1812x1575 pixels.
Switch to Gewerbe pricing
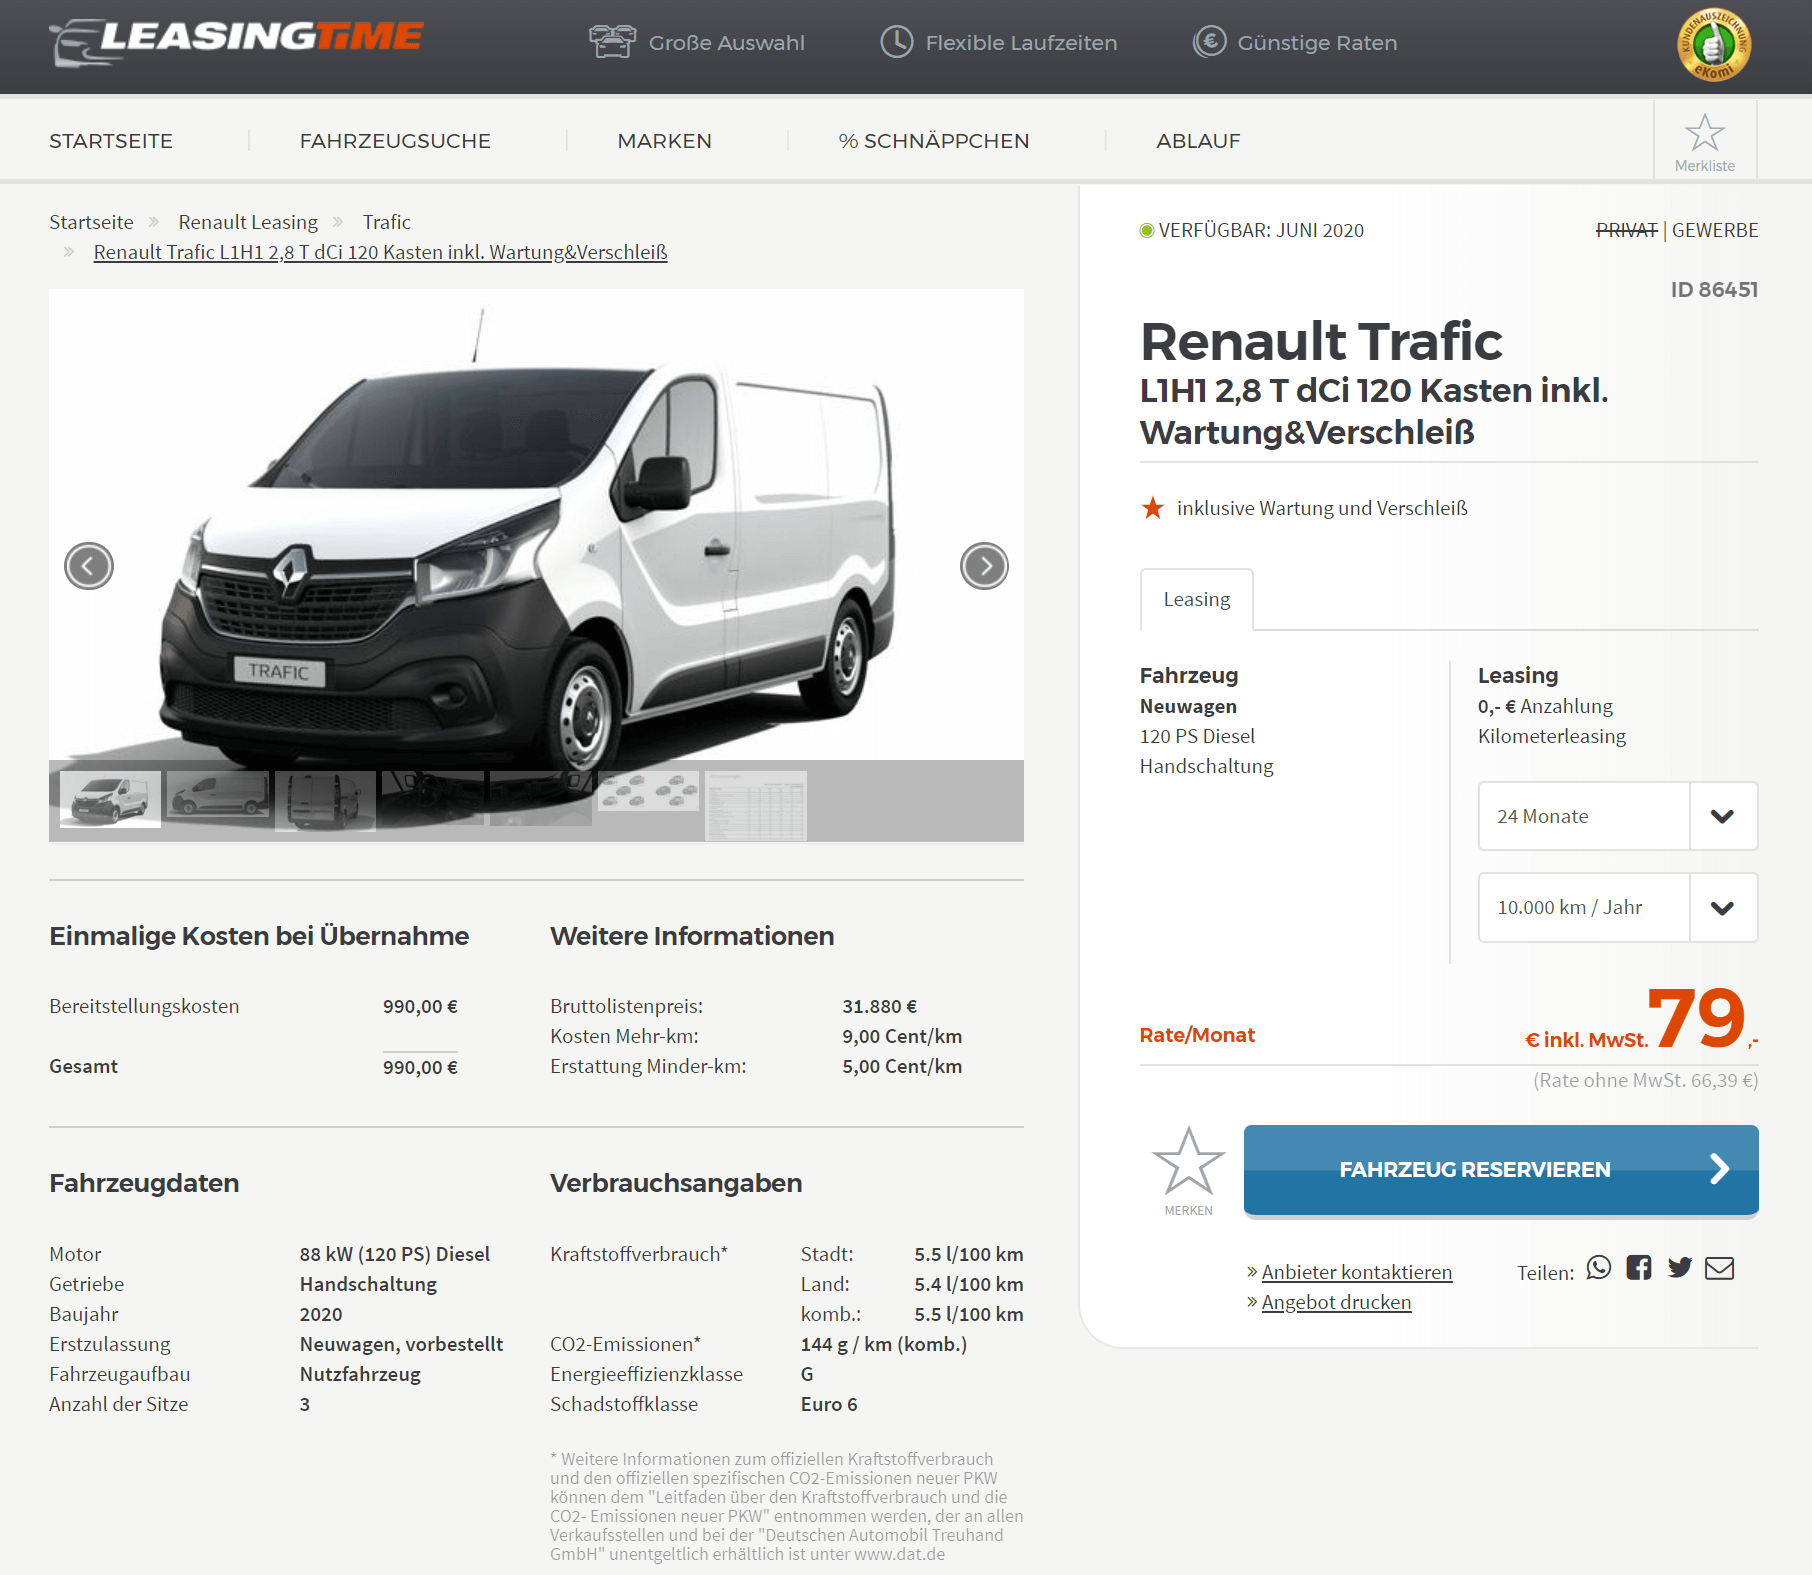[1715, 230]
